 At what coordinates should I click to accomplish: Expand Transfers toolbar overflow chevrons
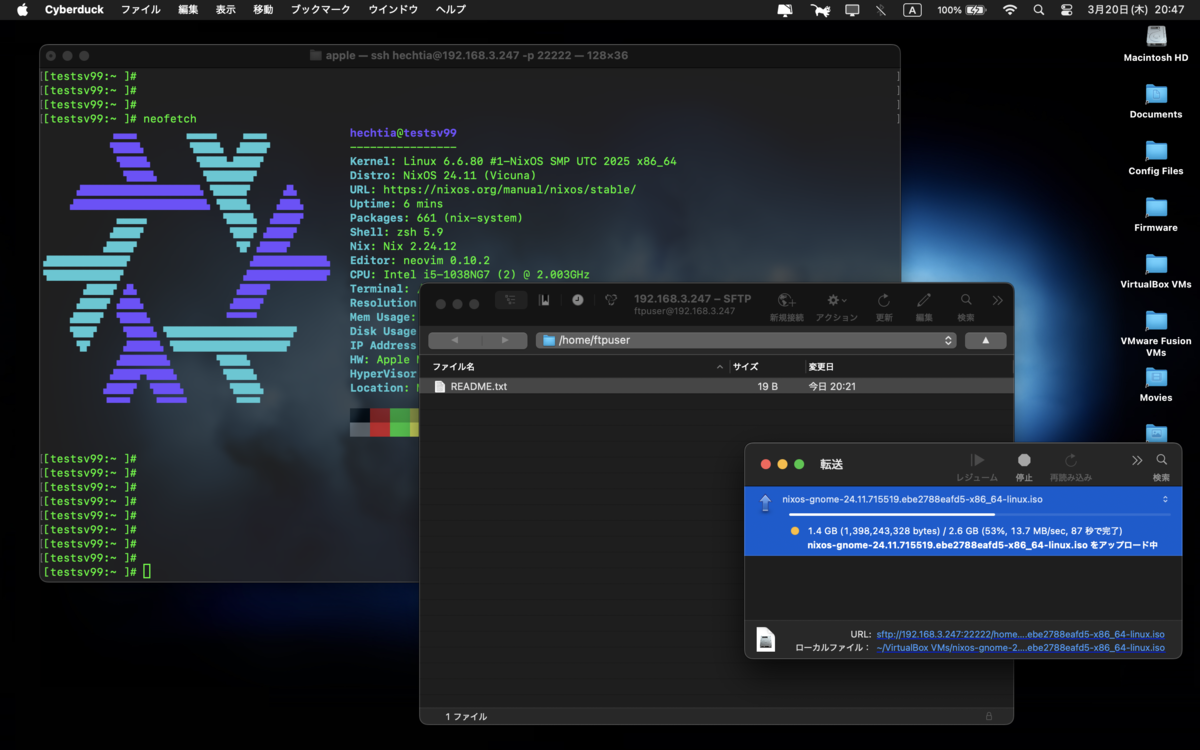pos(1137,460)
